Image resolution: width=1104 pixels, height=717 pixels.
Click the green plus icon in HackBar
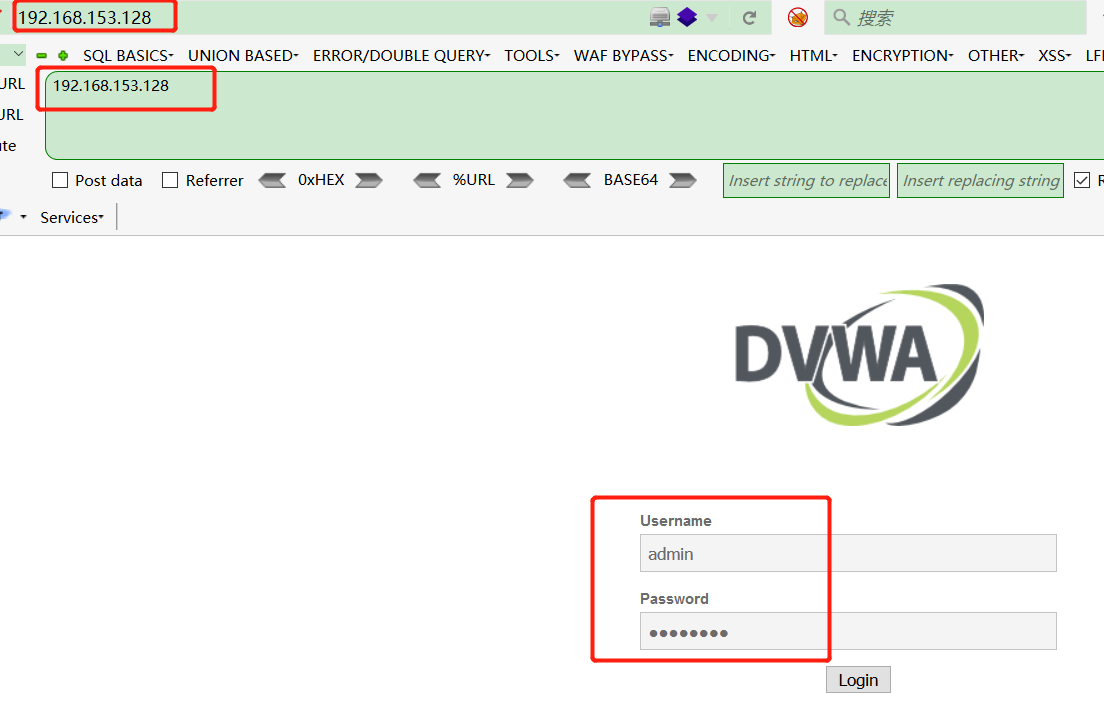click(63, 56)
